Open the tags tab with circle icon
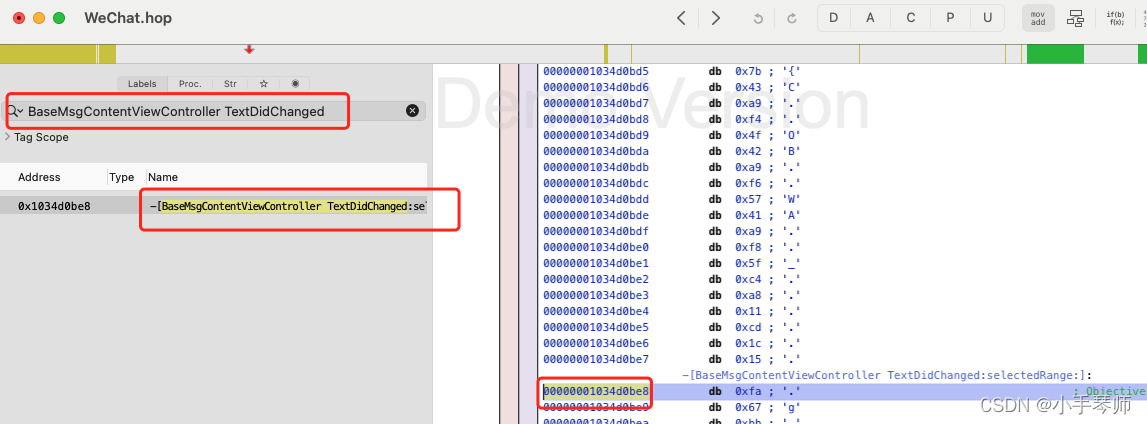 295,83
